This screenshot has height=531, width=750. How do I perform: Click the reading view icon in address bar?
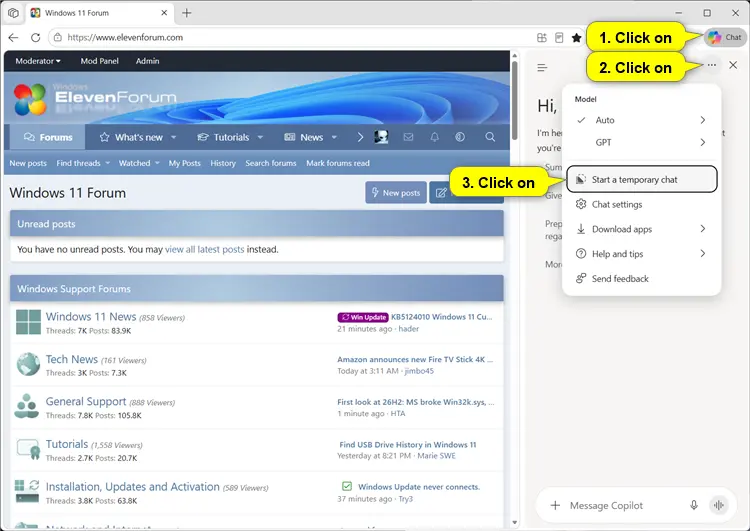click(559, 37)
